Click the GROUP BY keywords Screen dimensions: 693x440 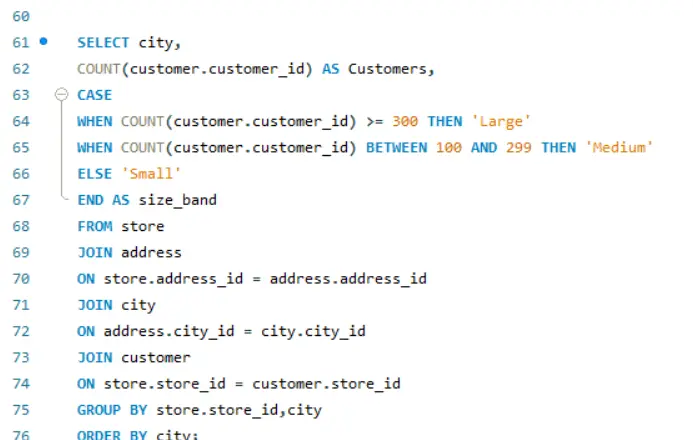pyautogui.click(x=112, y=410)
